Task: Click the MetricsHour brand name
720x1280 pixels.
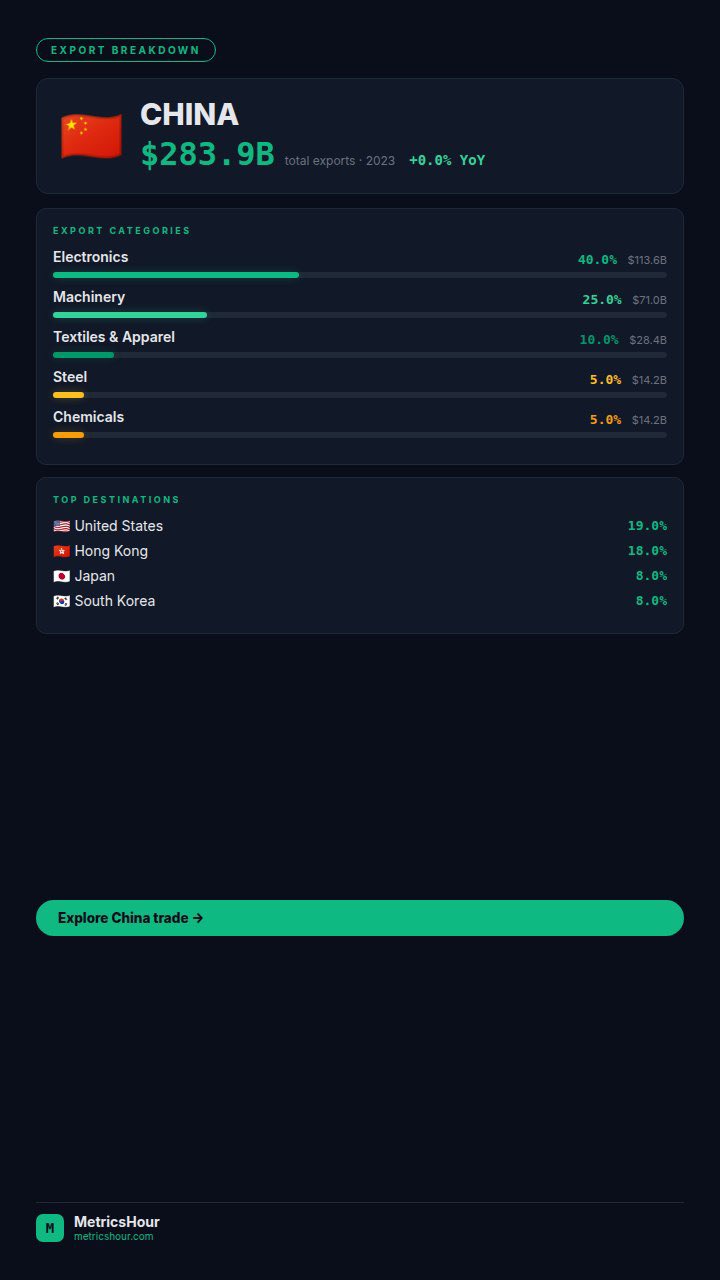Action: pos(117,1222)
